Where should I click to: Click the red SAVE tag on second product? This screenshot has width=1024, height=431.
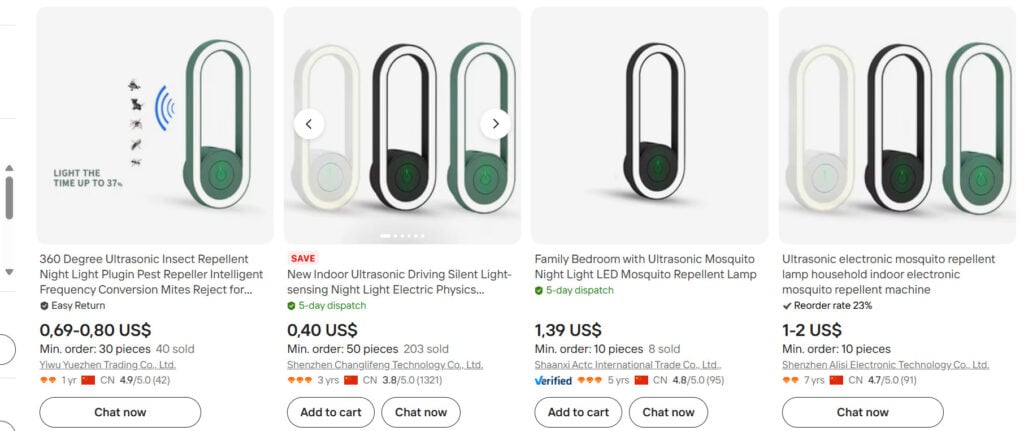pyautogui.click(x=302, y=258)
